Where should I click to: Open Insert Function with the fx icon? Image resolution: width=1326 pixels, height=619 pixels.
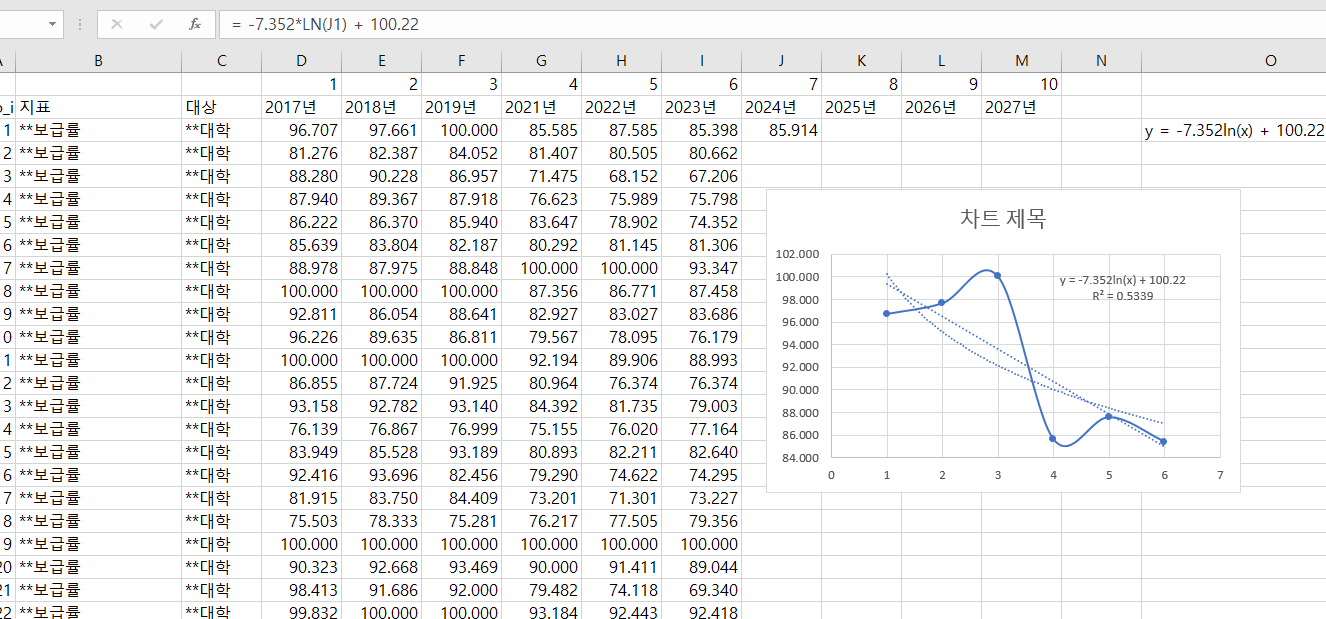[x=195, y=24]
